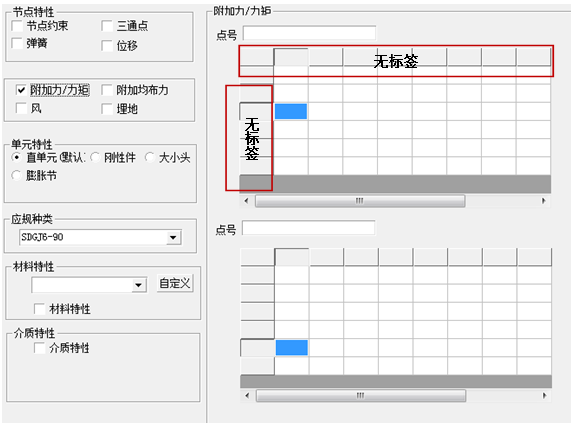Open the SDGJ6-90 应规种类 dropdown
The width and height of the screenshot is (571, 425).
[x=173, y=237]
